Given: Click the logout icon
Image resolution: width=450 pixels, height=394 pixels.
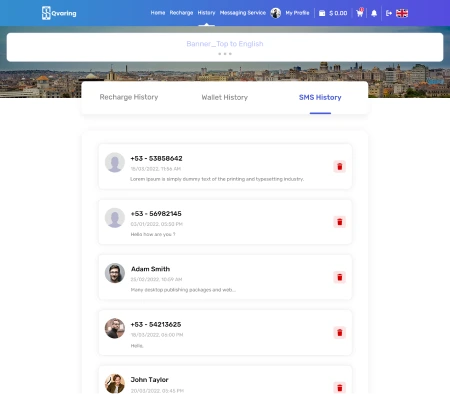Looking at the screenshot, I should [389, 13].
